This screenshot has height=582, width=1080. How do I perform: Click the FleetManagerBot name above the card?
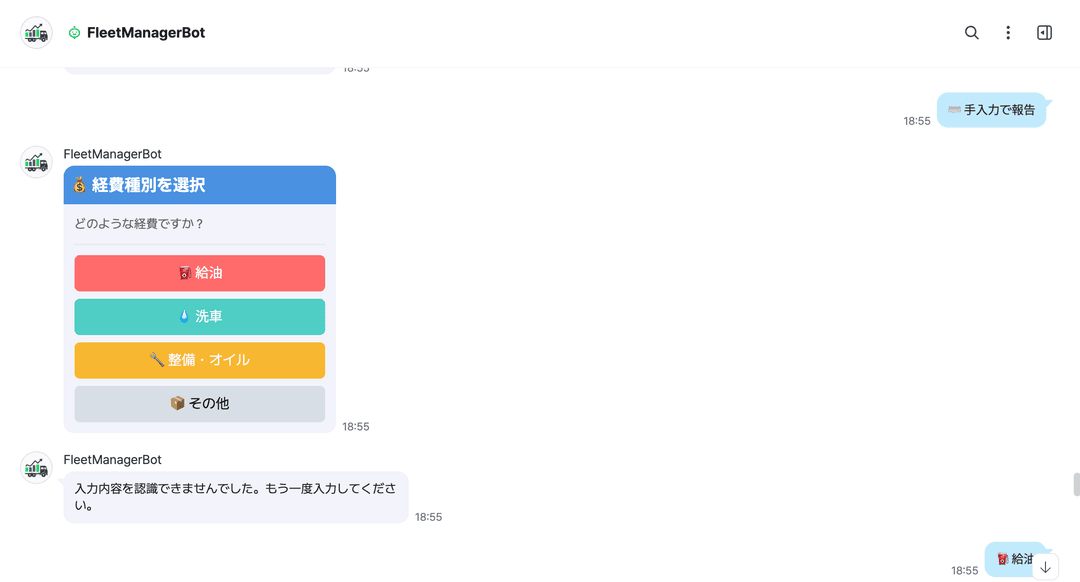[x=112, y=153]
